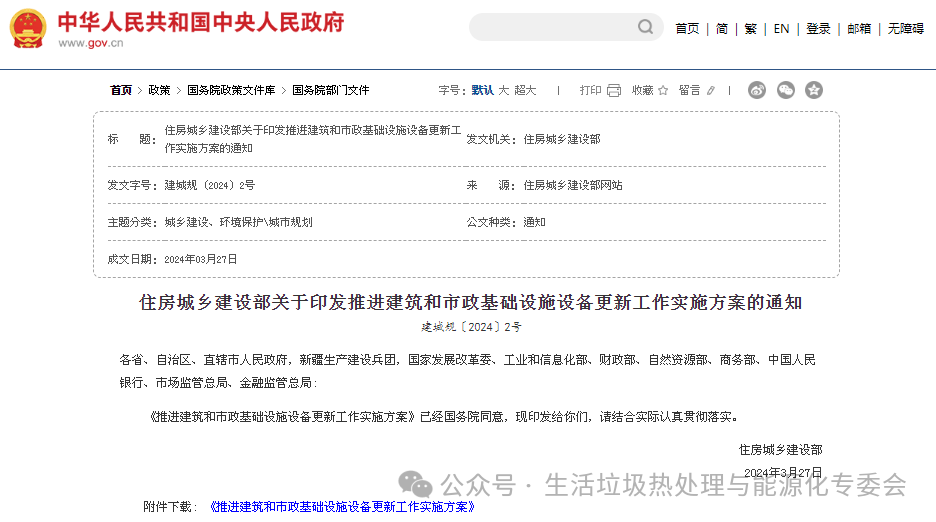
Task: Click subtitle 建城规〔2024〕2号 under headline
Action: (x=471, y=327)
